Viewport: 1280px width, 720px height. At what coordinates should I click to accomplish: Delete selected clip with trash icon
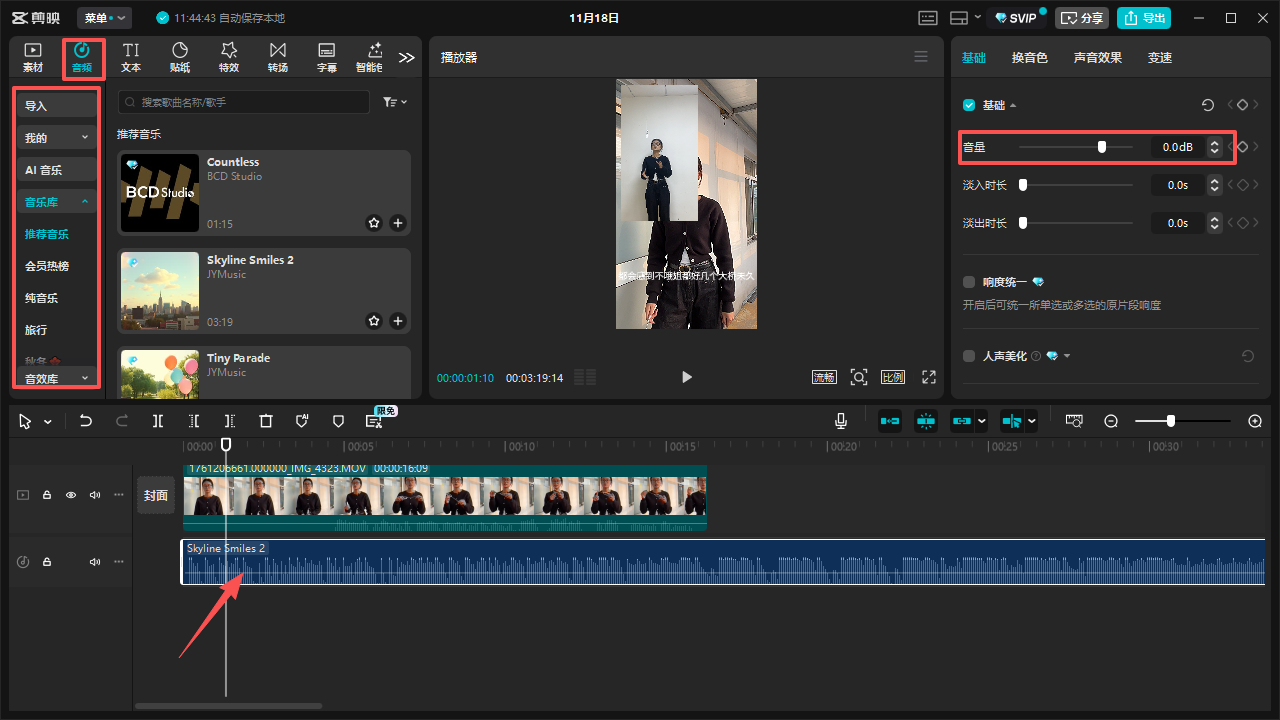266,421
